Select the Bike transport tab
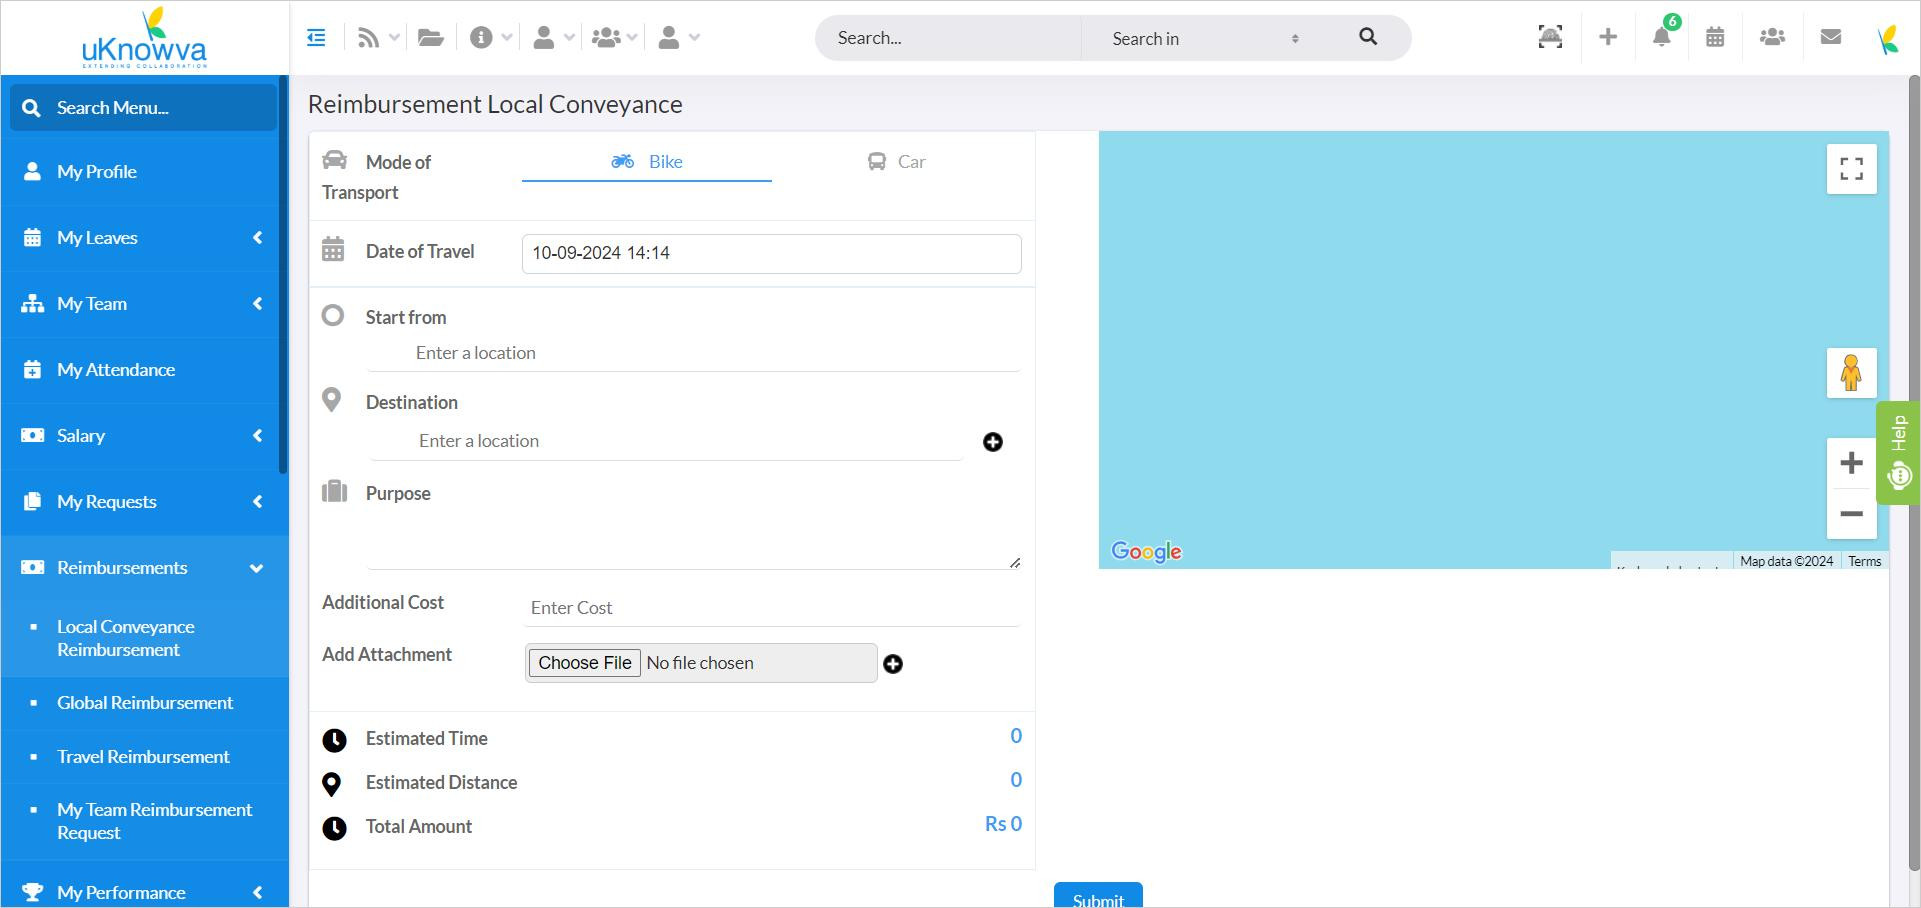1921x908 pixels. pos(647,162)
